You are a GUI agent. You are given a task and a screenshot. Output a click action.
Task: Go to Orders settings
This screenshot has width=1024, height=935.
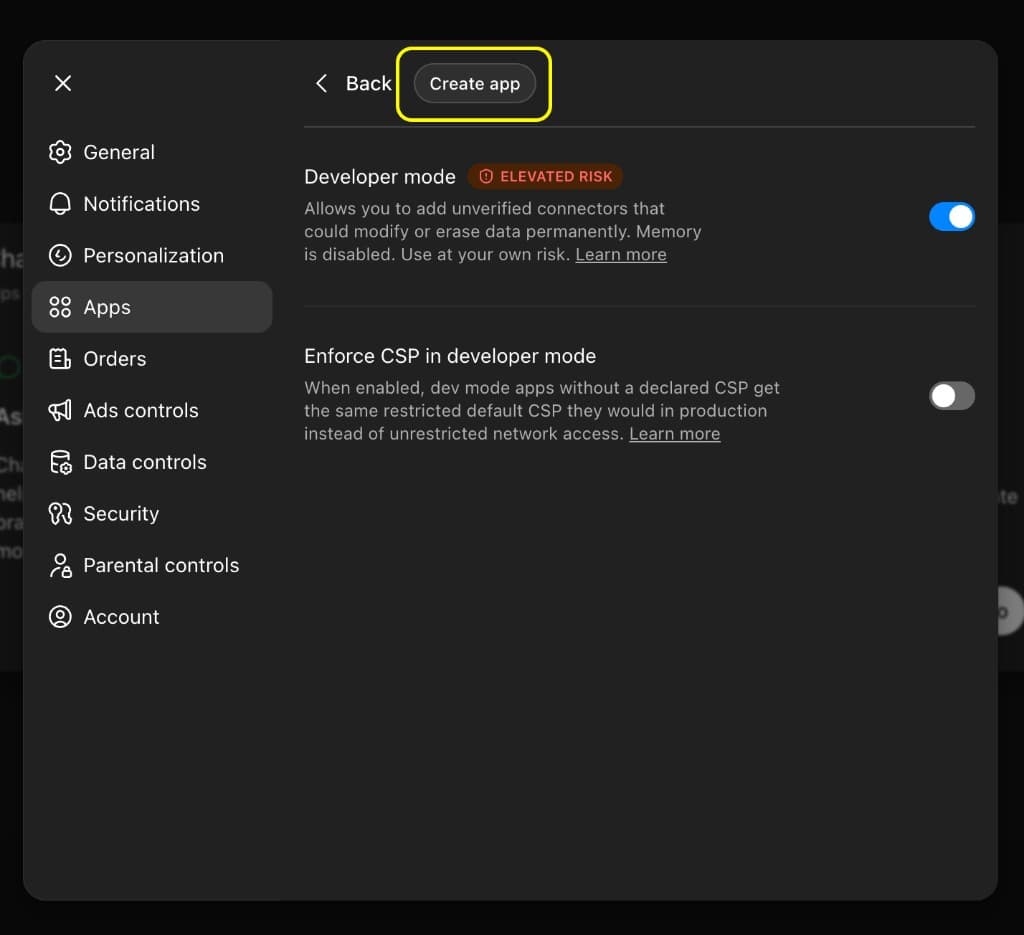152,358
